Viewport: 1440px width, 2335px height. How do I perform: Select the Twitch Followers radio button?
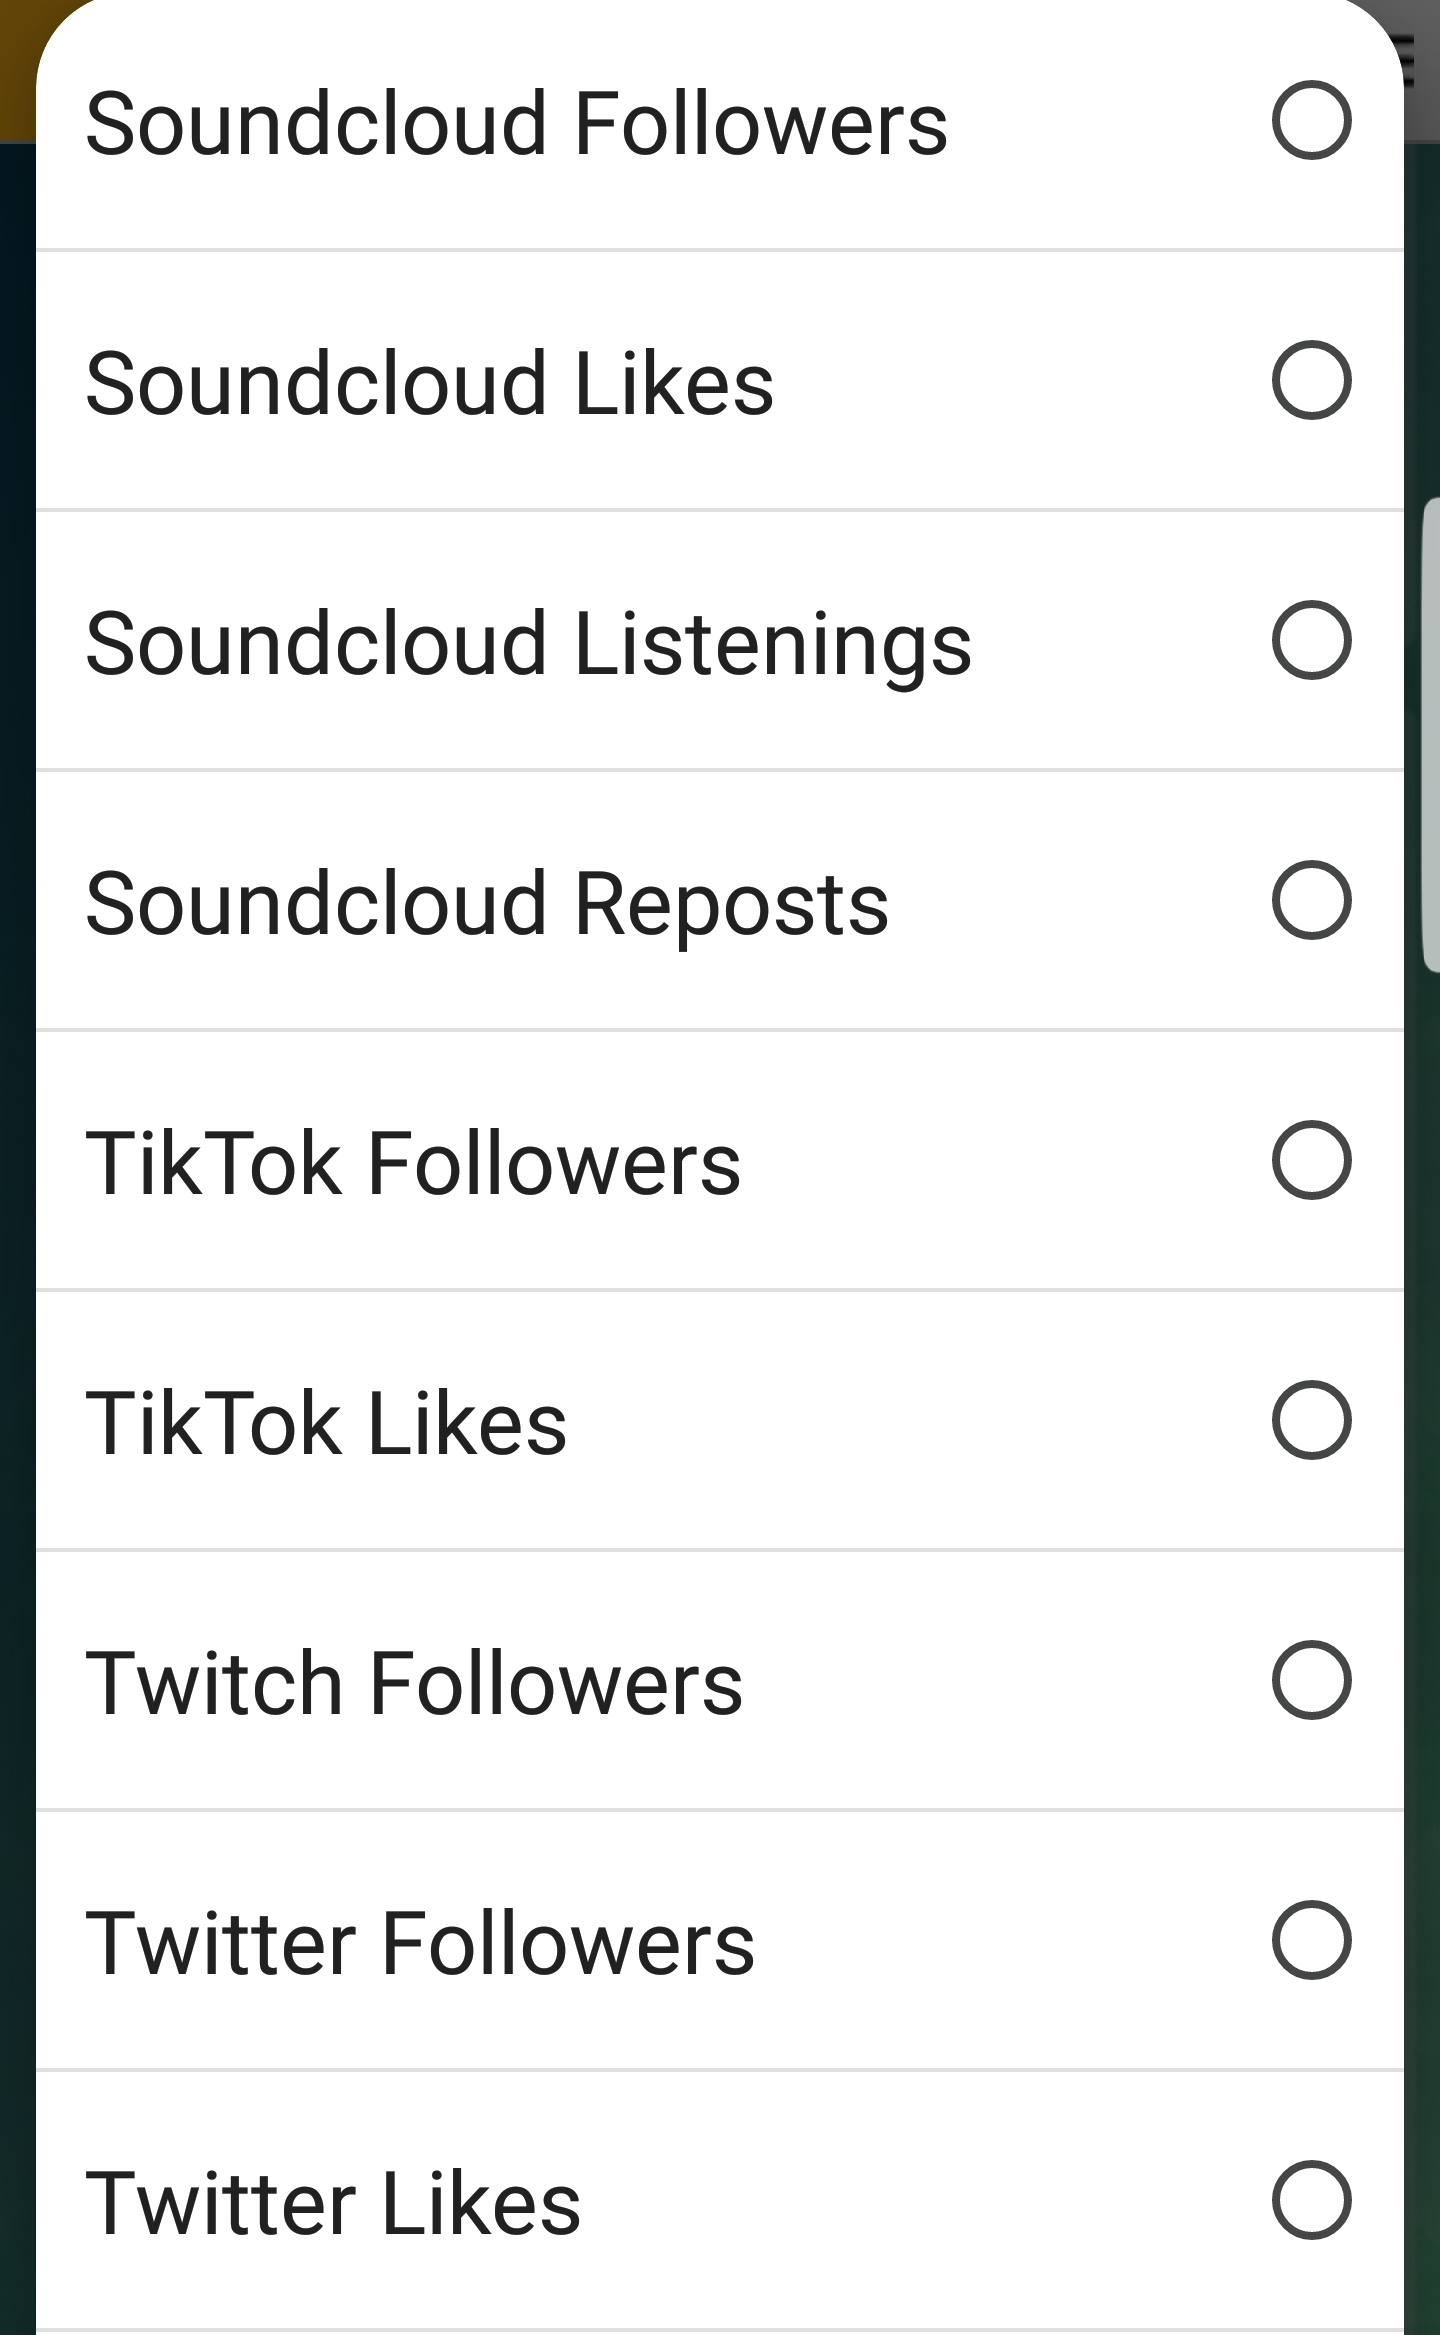coord(1311,1680)
